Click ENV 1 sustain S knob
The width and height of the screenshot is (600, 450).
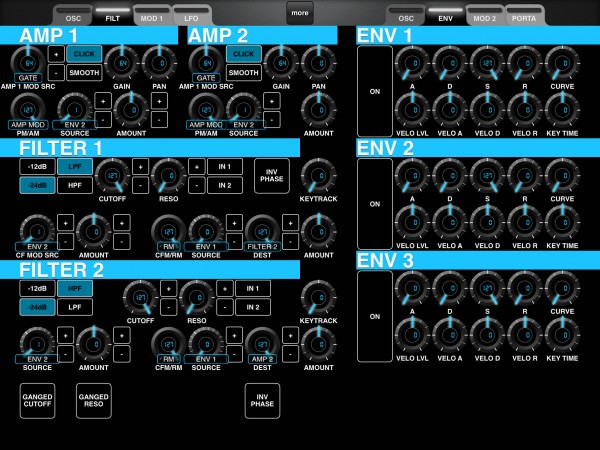(x=488, y=63)
